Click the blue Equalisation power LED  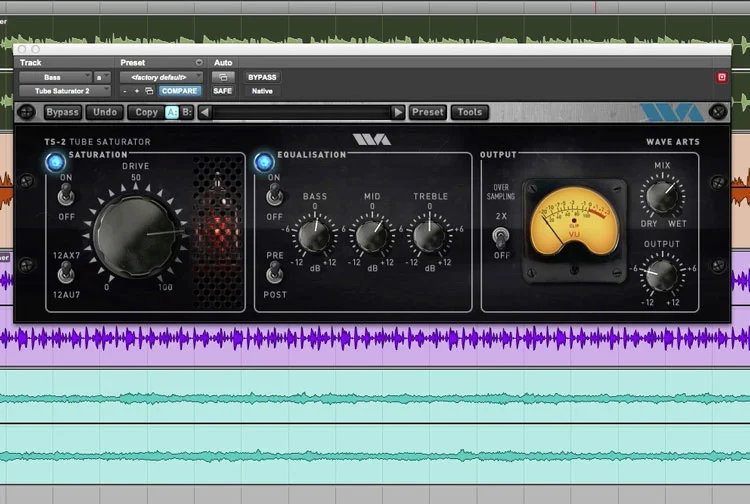coord(264,162)
